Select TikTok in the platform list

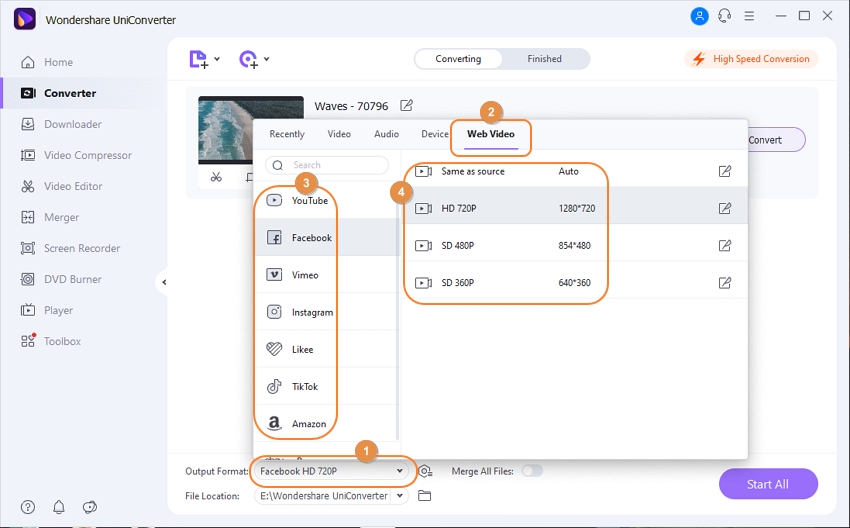coord(327,387)
